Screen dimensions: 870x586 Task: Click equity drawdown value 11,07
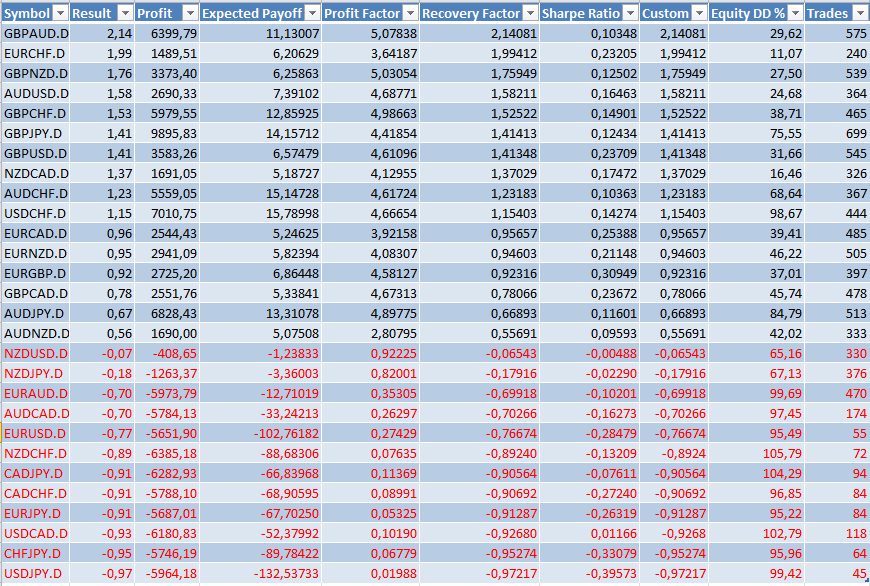click(x=786, y=53)
